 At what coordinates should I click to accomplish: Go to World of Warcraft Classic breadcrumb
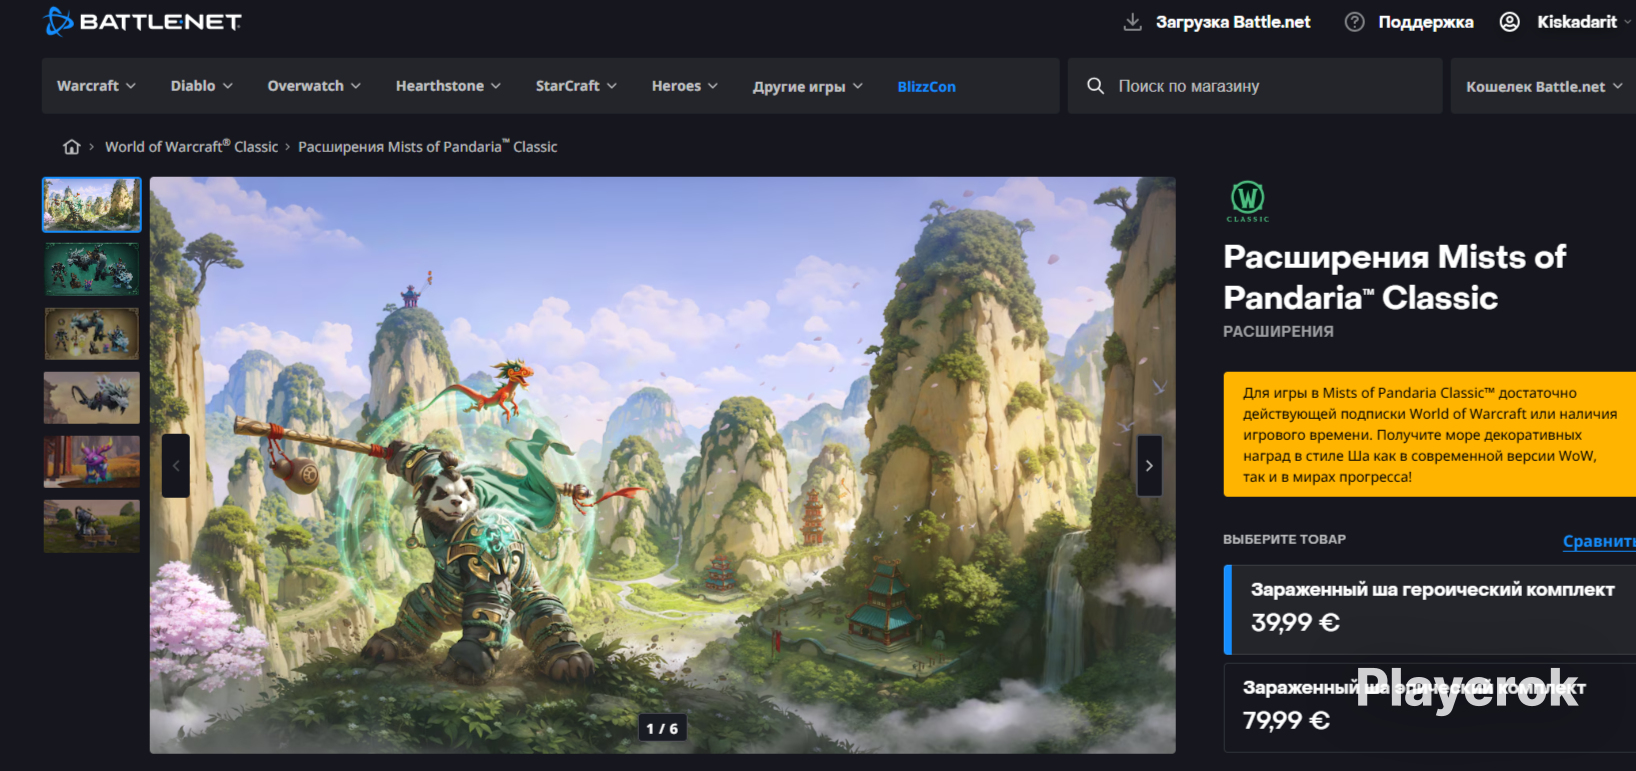pyautogui.click(x=191, y=147)
